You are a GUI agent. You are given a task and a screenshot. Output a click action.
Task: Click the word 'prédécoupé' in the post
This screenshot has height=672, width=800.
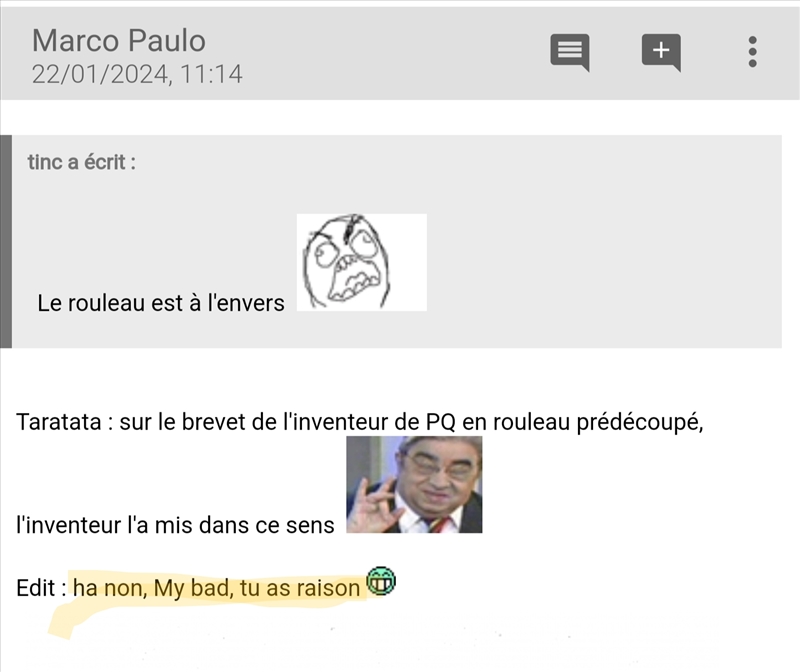coord(640,422)
